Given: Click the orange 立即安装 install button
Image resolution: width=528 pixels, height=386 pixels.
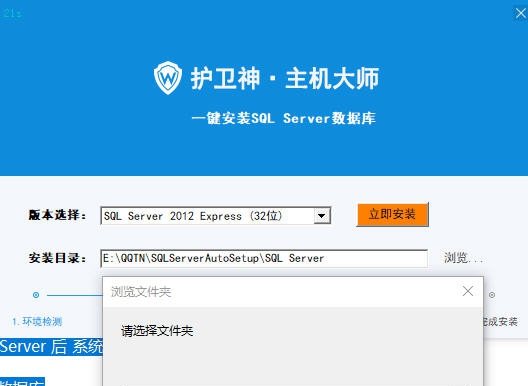Looking at the screenshot, I should (x=393, y=215).
